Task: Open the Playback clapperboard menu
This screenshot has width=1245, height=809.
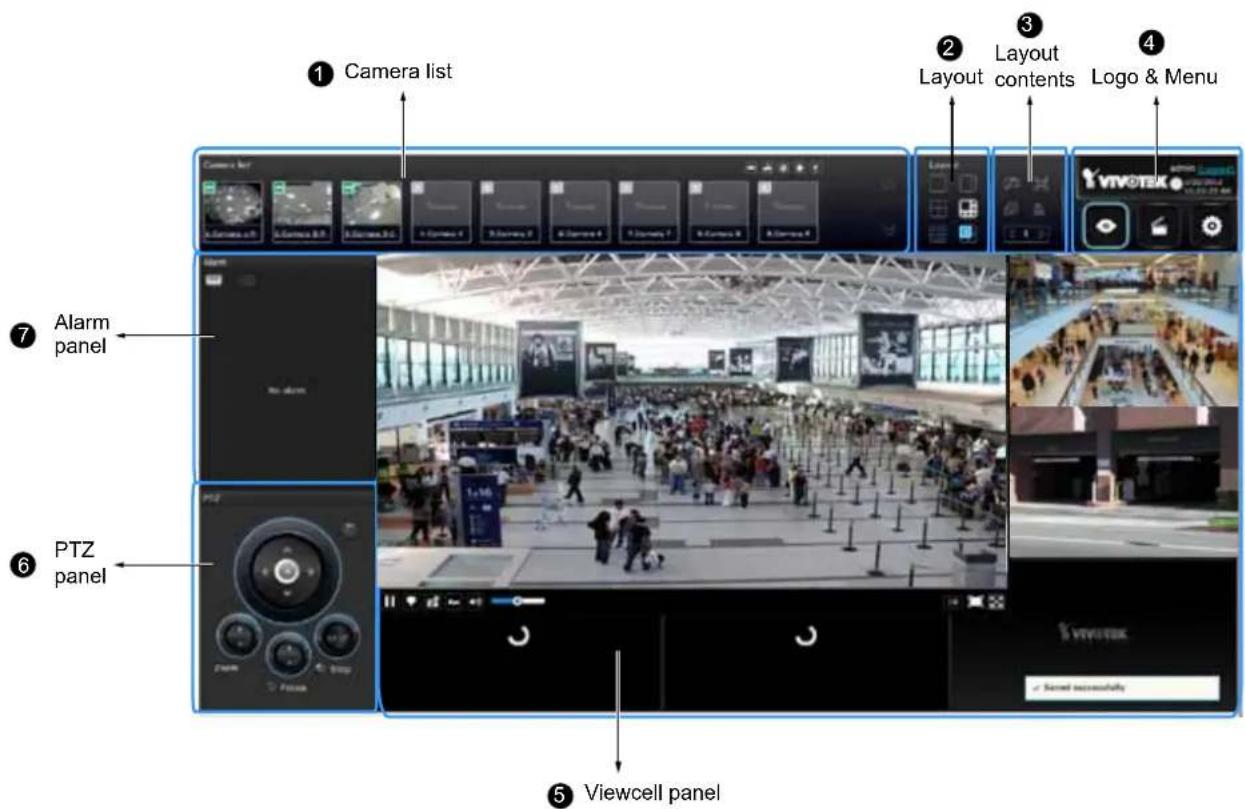Action: 1160,227
